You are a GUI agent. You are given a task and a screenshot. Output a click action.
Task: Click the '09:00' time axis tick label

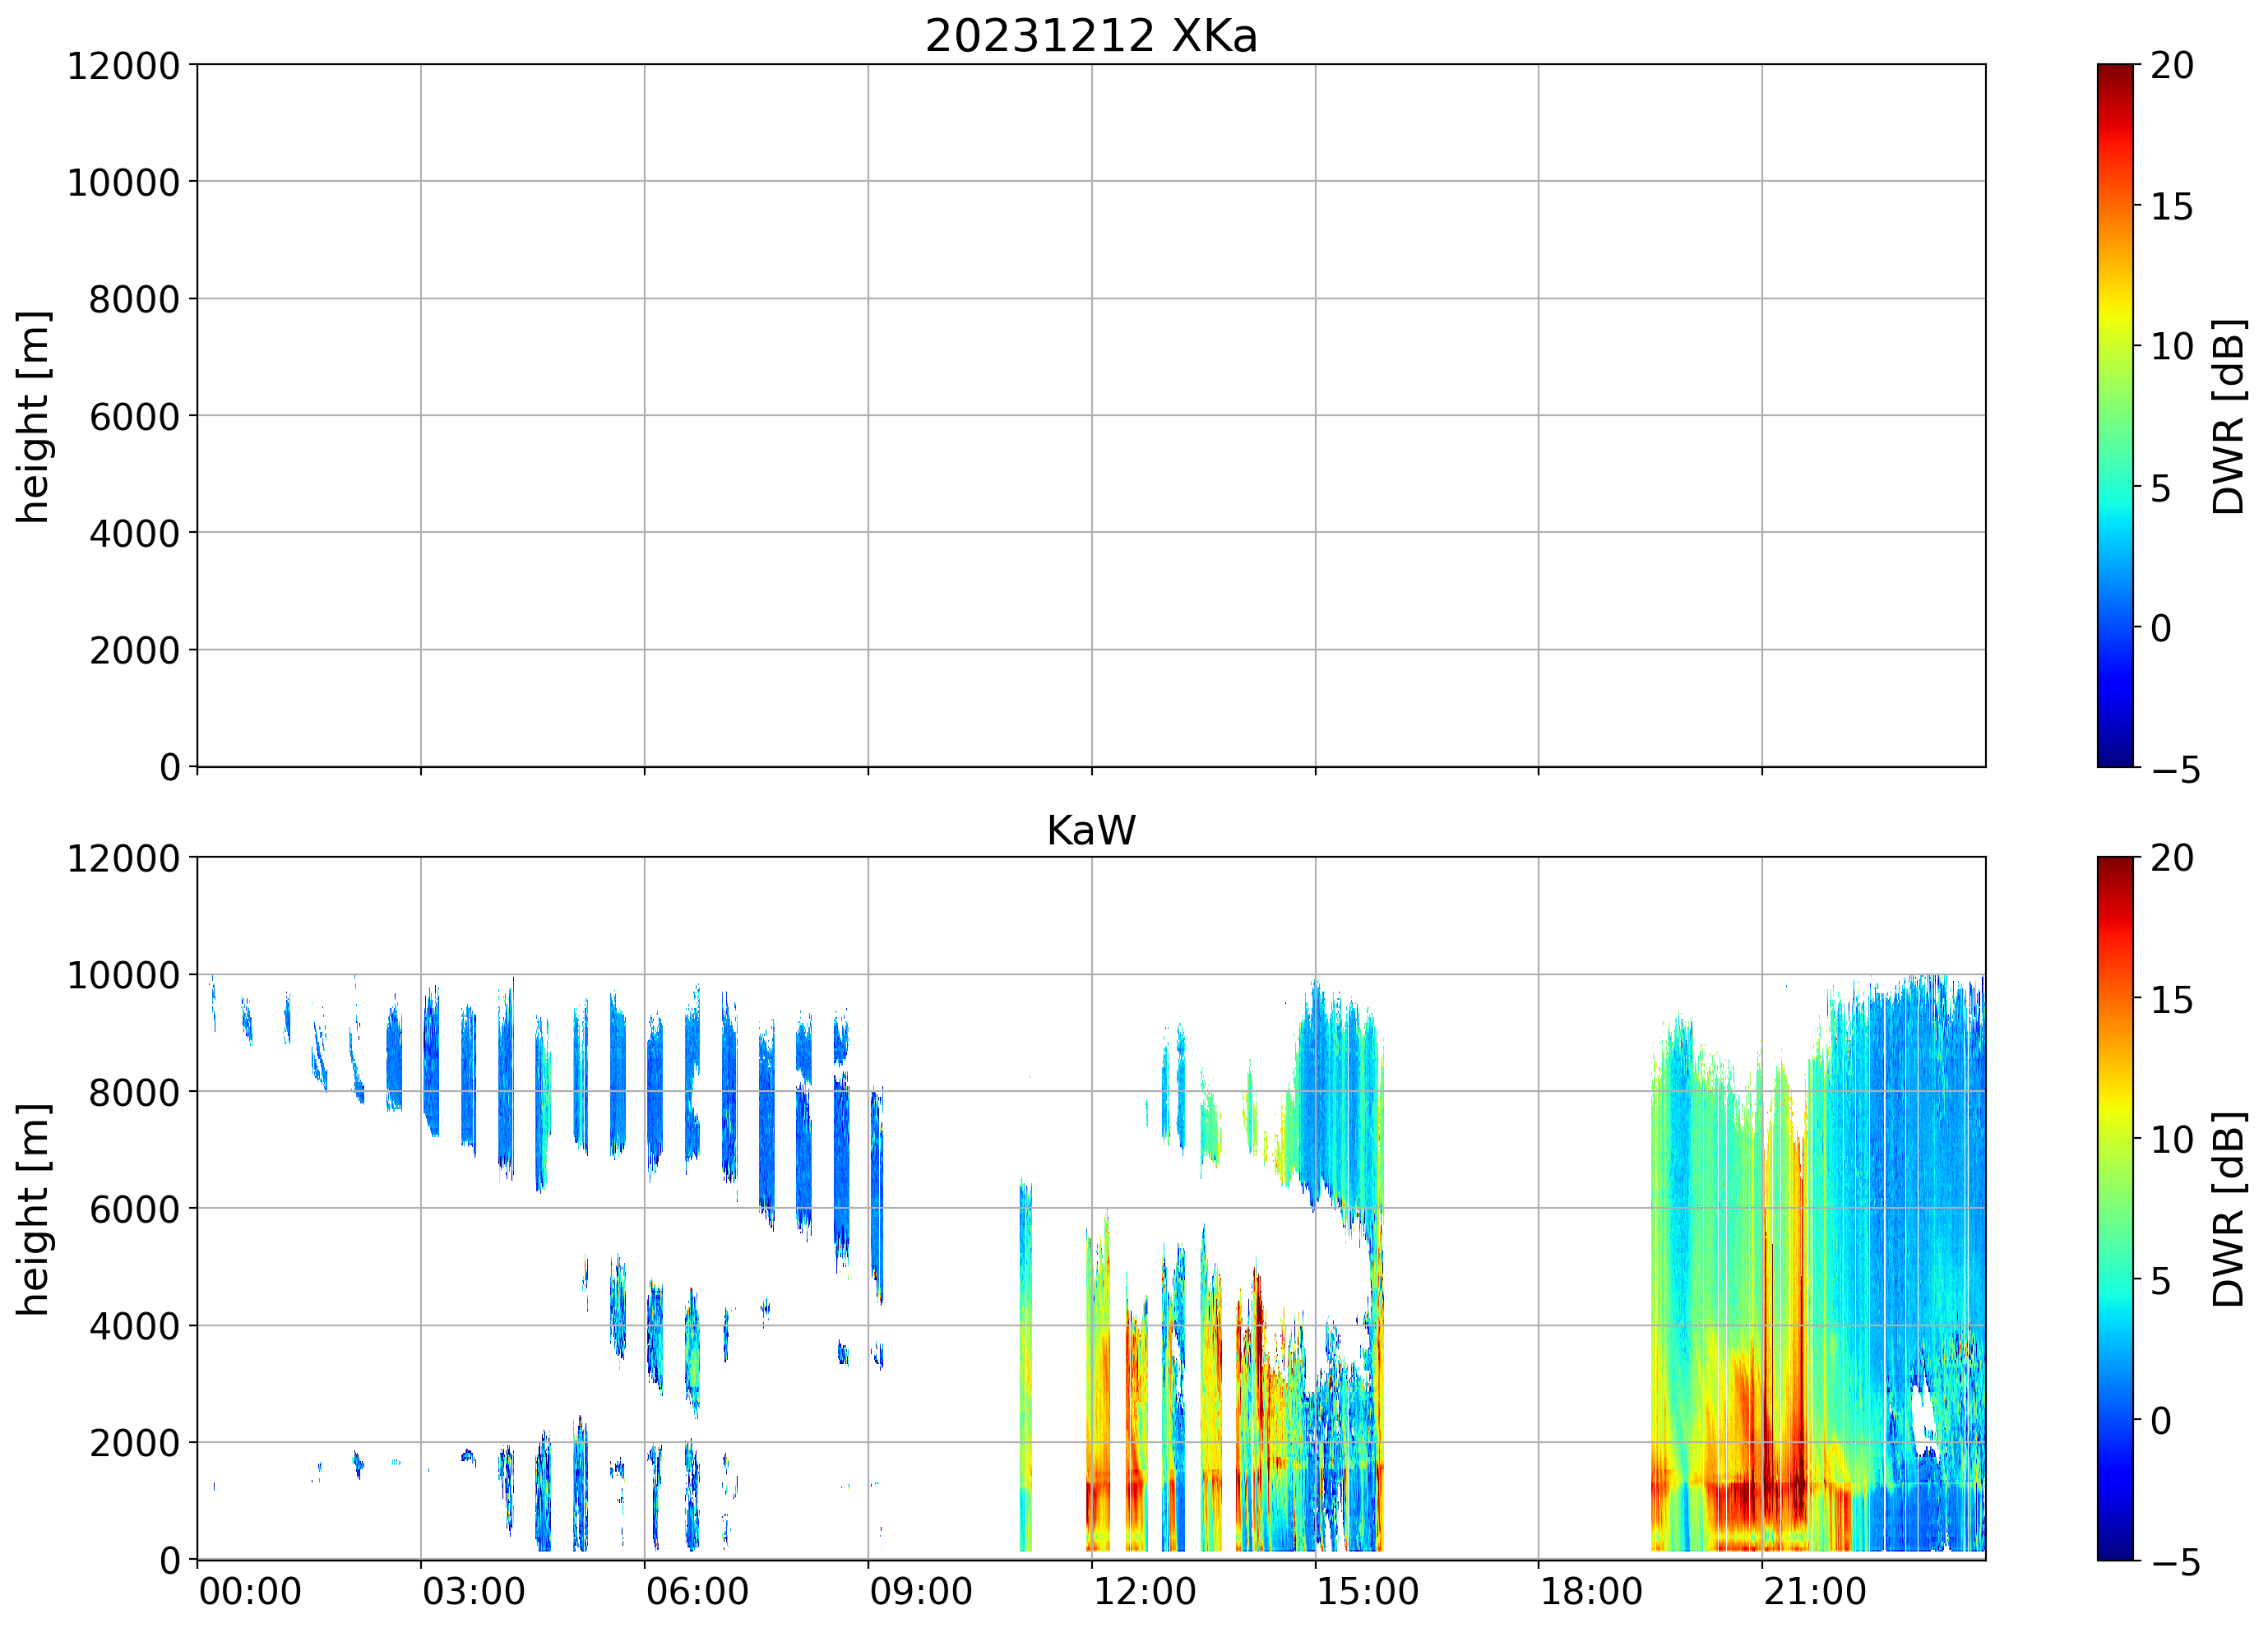click(920, 1591)
